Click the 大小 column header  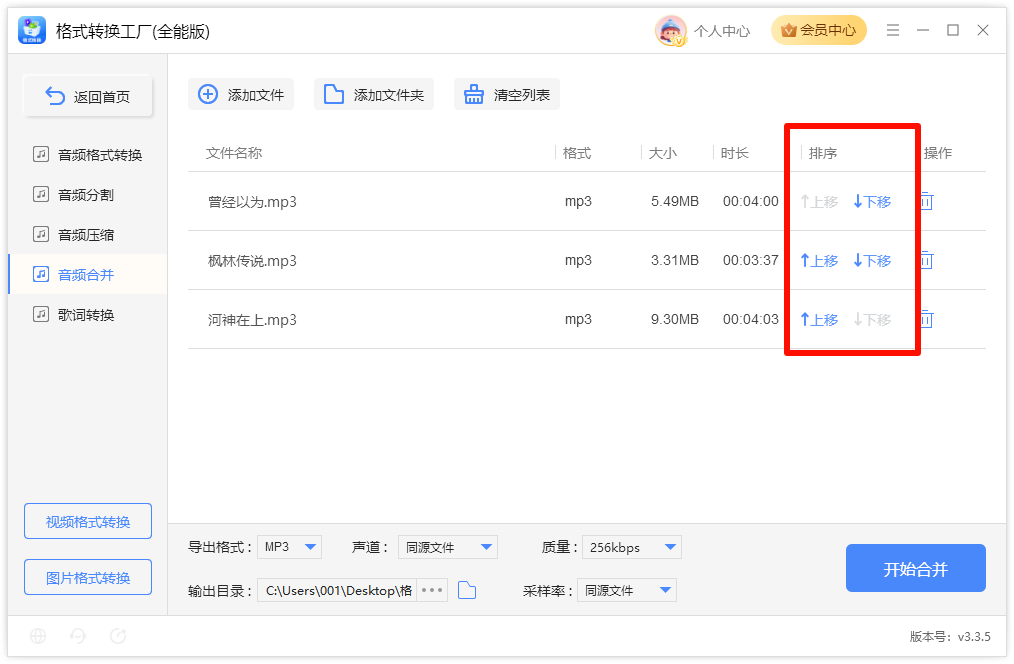(663, 153)
